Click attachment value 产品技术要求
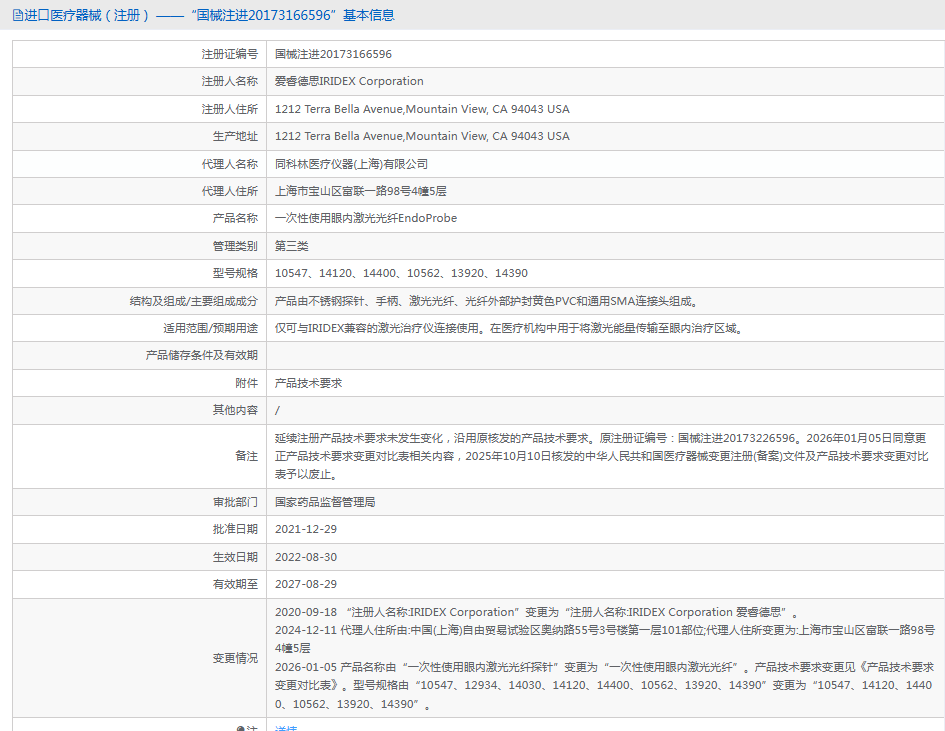The image size is (945, 731). pyautogui.click(x=309, y=383)
